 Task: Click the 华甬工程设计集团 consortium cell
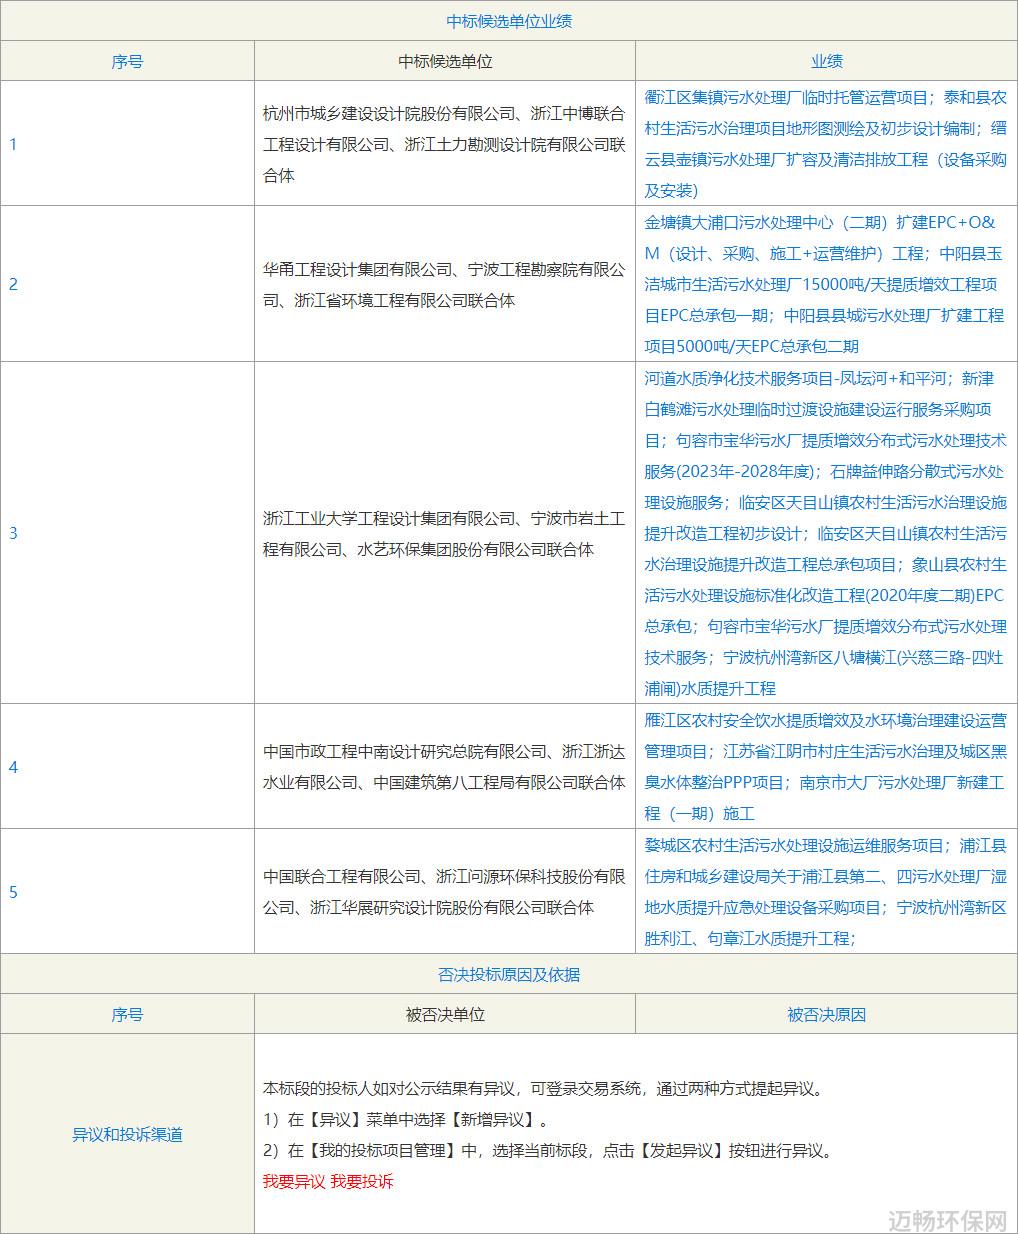point(445,284)
